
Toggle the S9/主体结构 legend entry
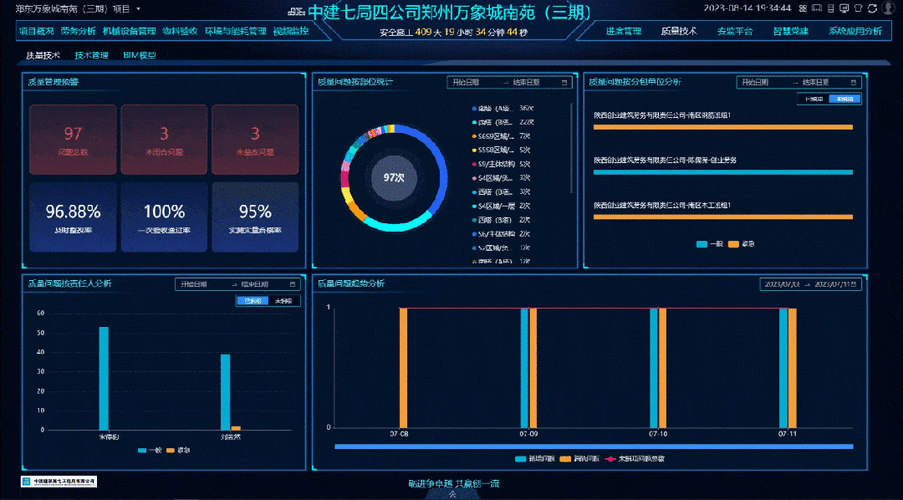click(x=501, y=164)
